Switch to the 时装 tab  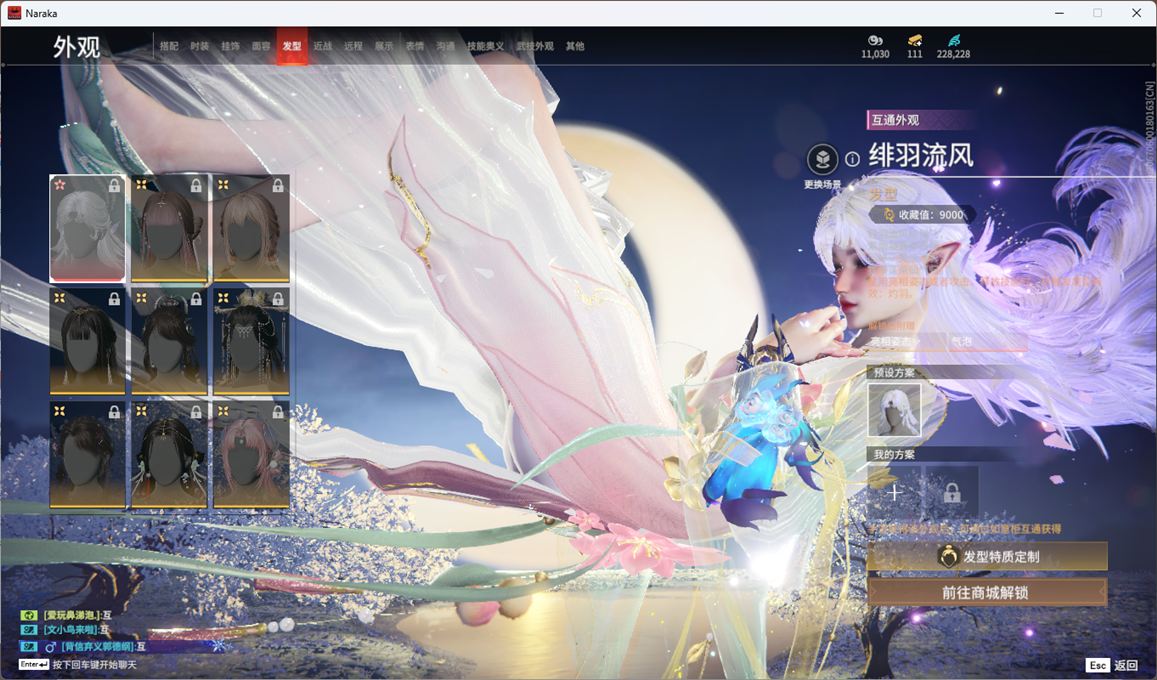(199, 46)
